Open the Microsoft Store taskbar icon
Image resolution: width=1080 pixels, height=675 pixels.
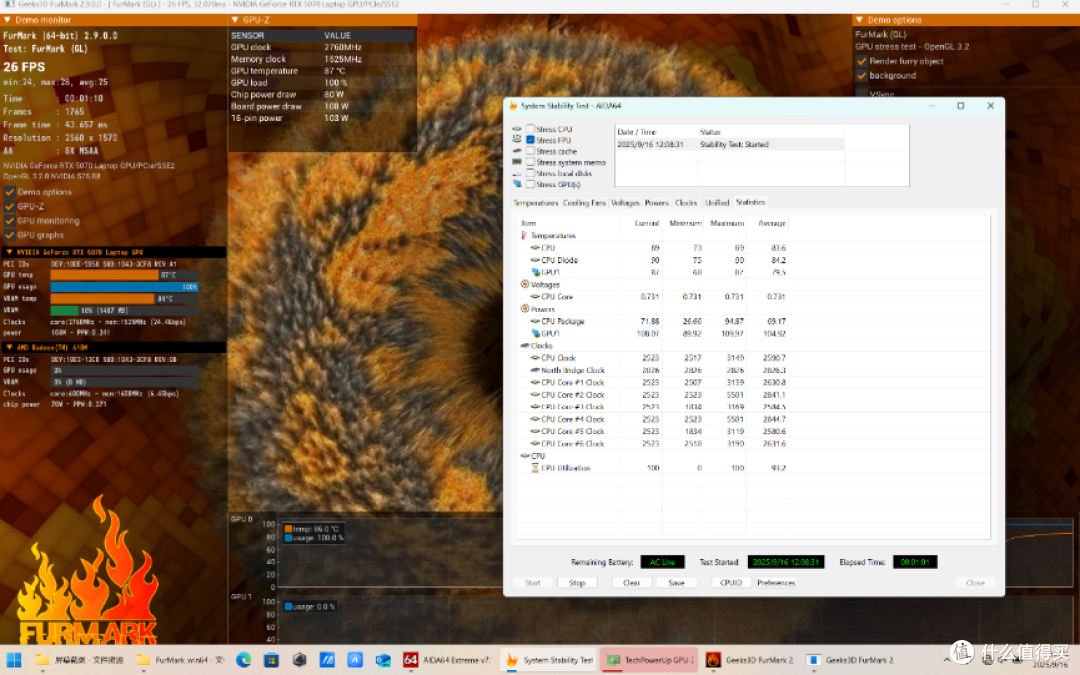[271, 660]
